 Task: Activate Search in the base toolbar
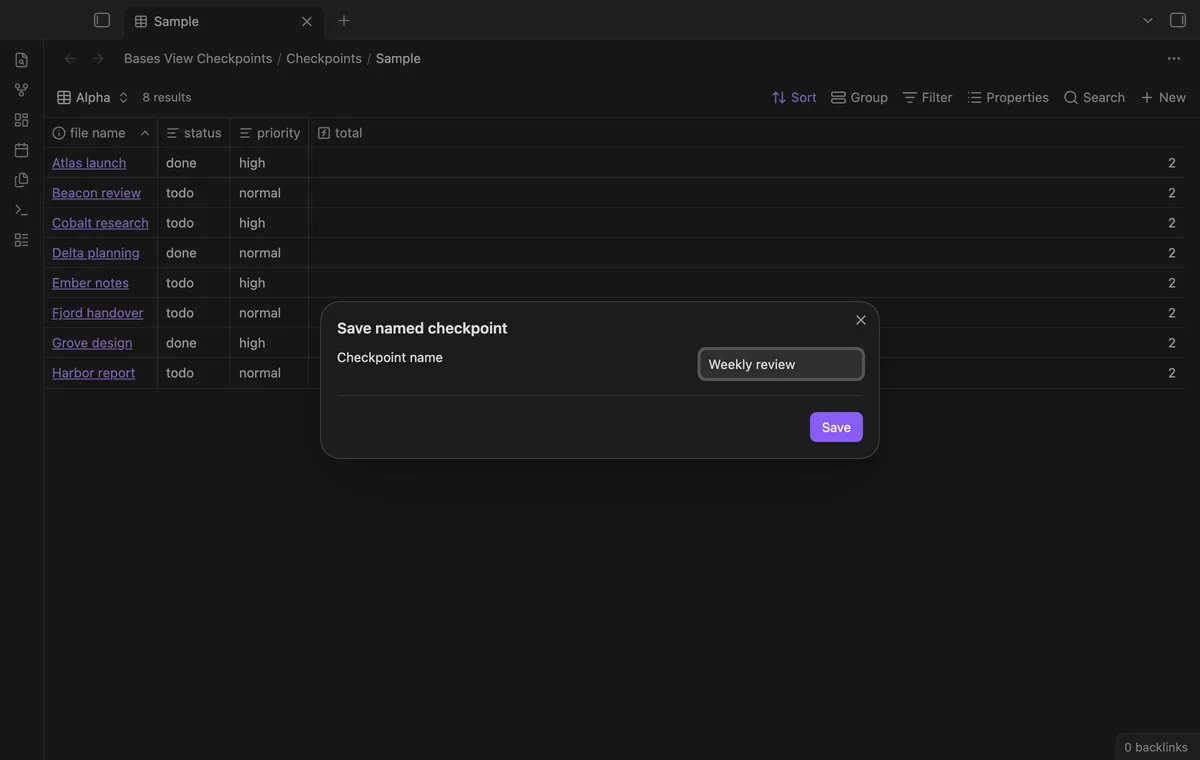pos(1094,97)
